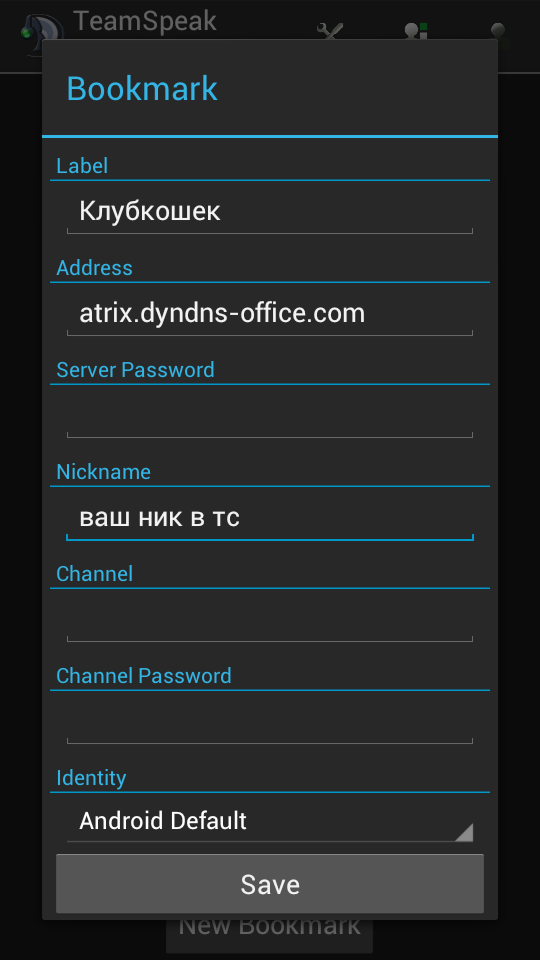Tap the Bookmark dialog title

tap(142, 89)
